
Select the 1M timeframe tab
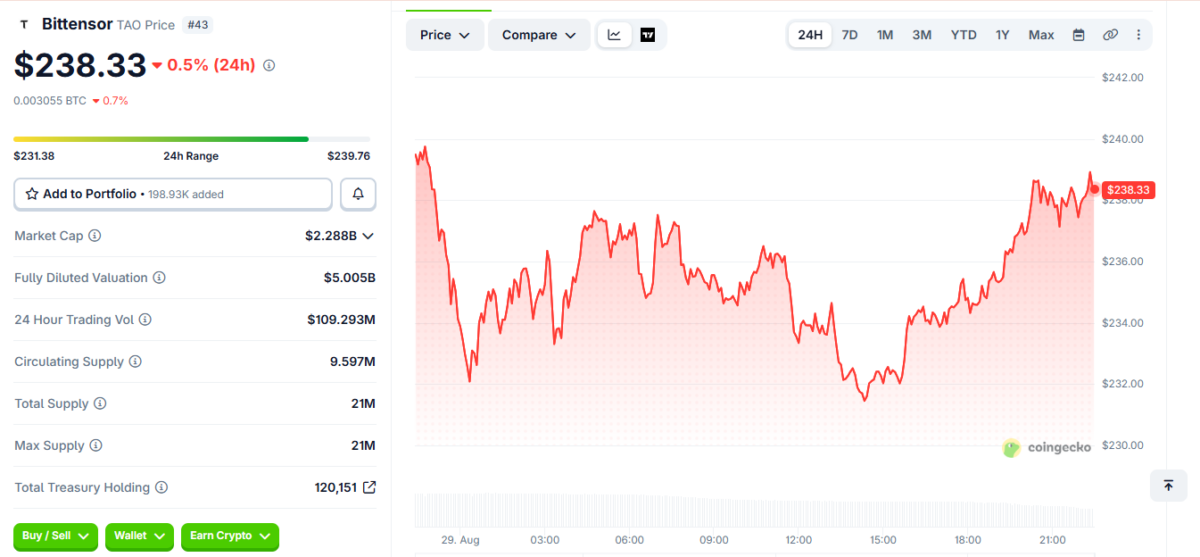(x=885, y=35)
